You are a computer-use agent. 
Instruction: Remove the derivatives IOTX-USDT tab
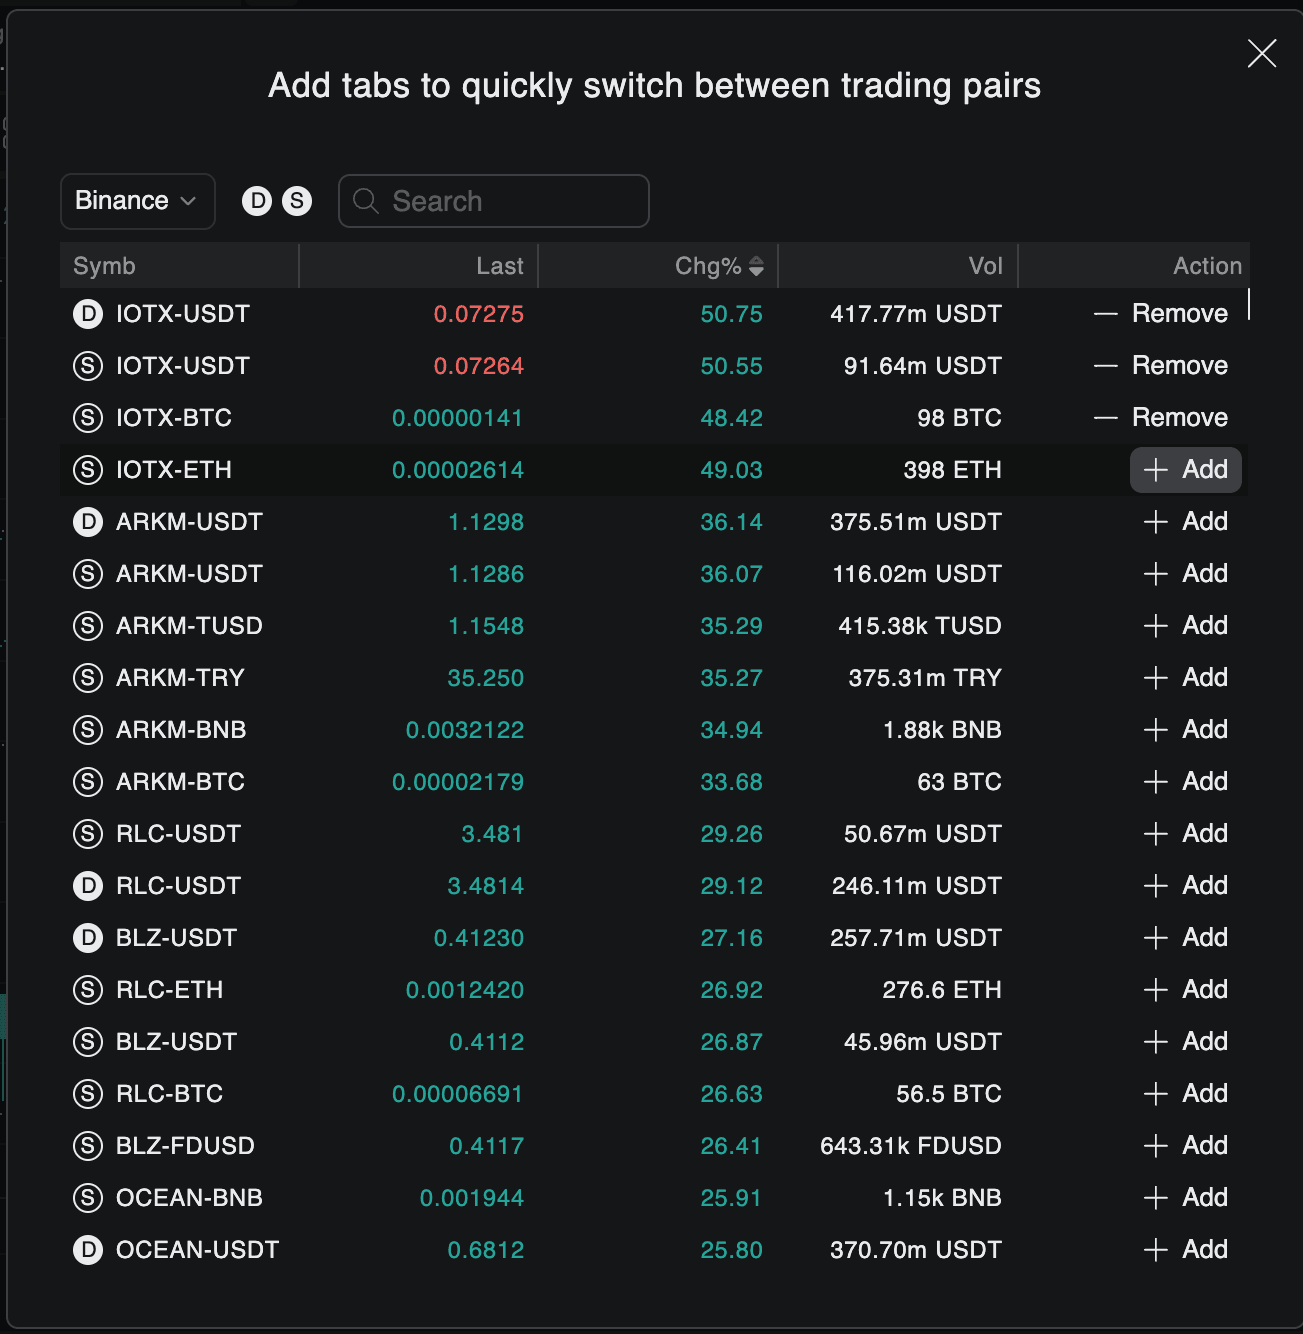coord(1161,314)
